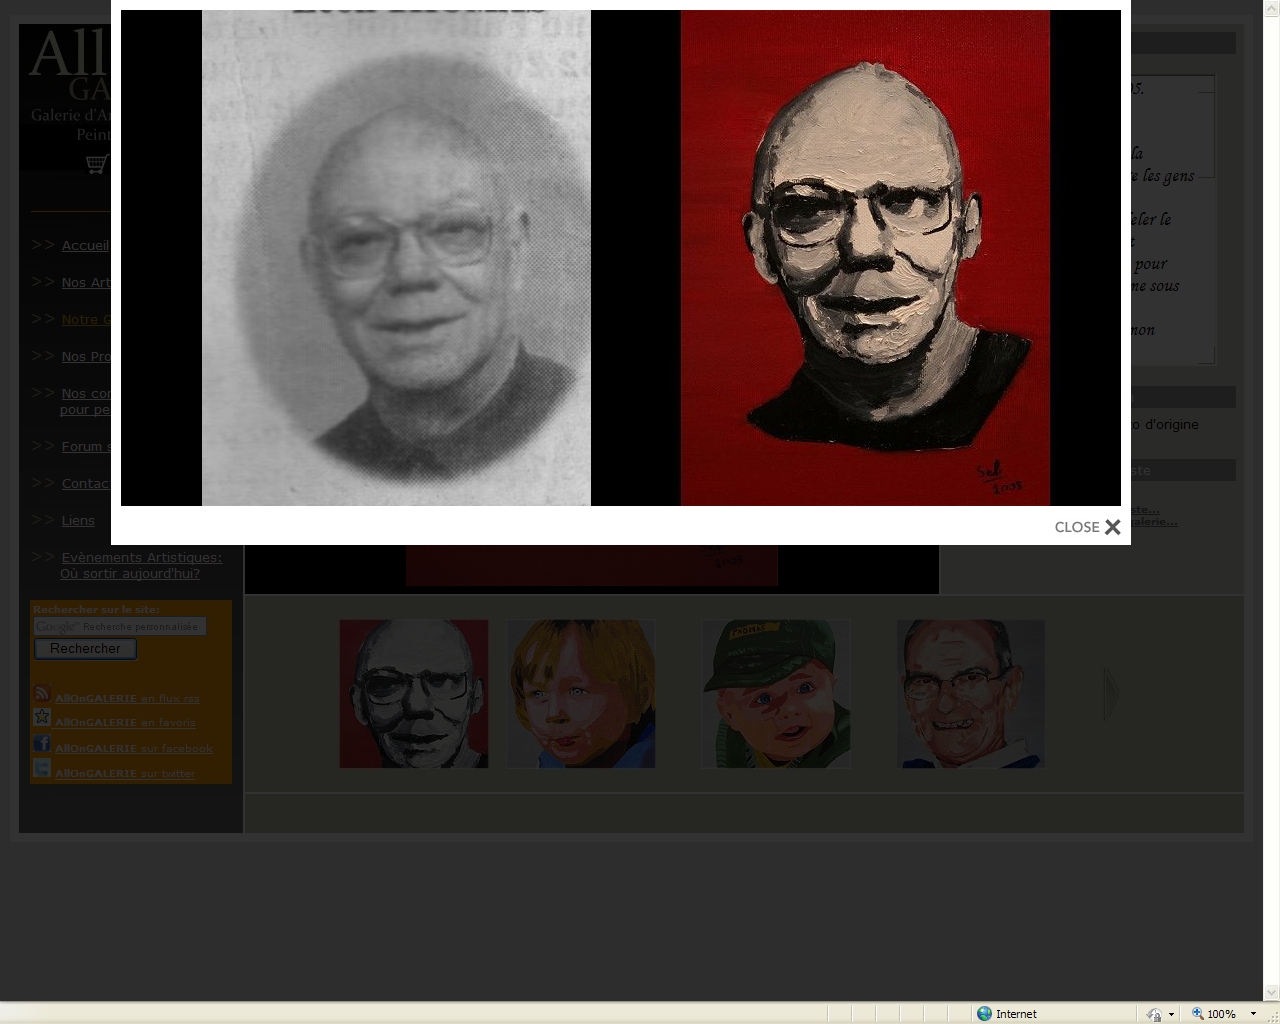Click the protected mode lock icon

pos(1154,1014)
